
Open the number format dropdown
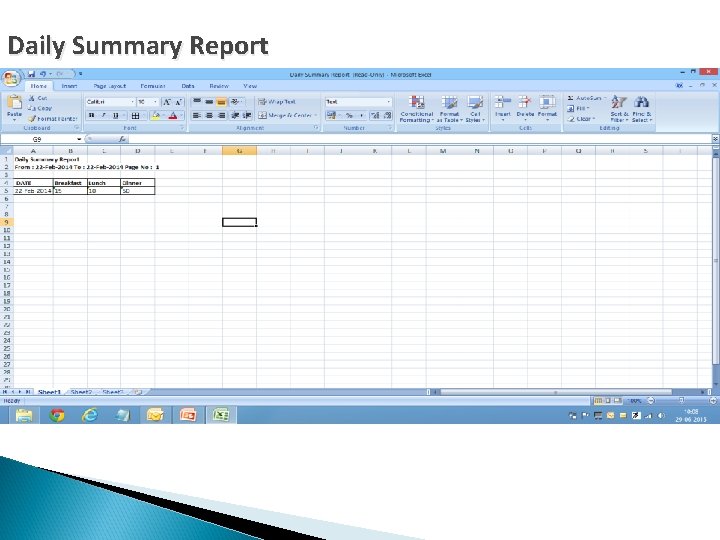[x=389, y=102]
